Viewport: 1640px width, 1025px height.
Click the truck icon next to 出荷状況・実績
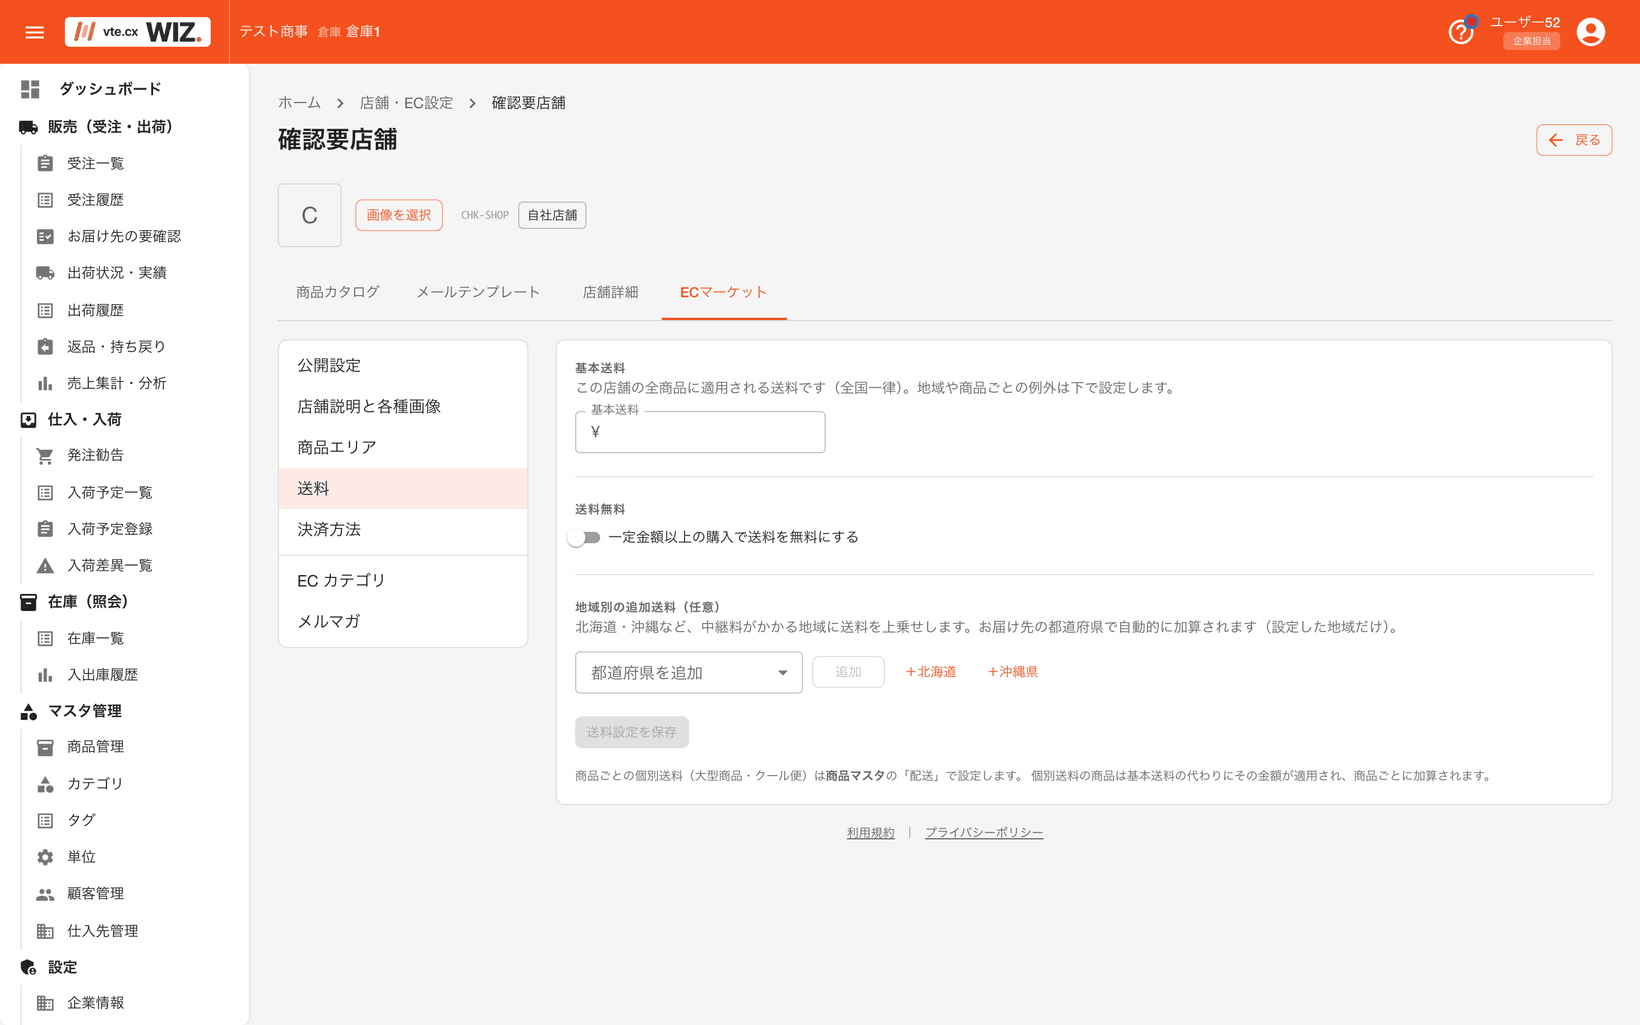[45, 273]
